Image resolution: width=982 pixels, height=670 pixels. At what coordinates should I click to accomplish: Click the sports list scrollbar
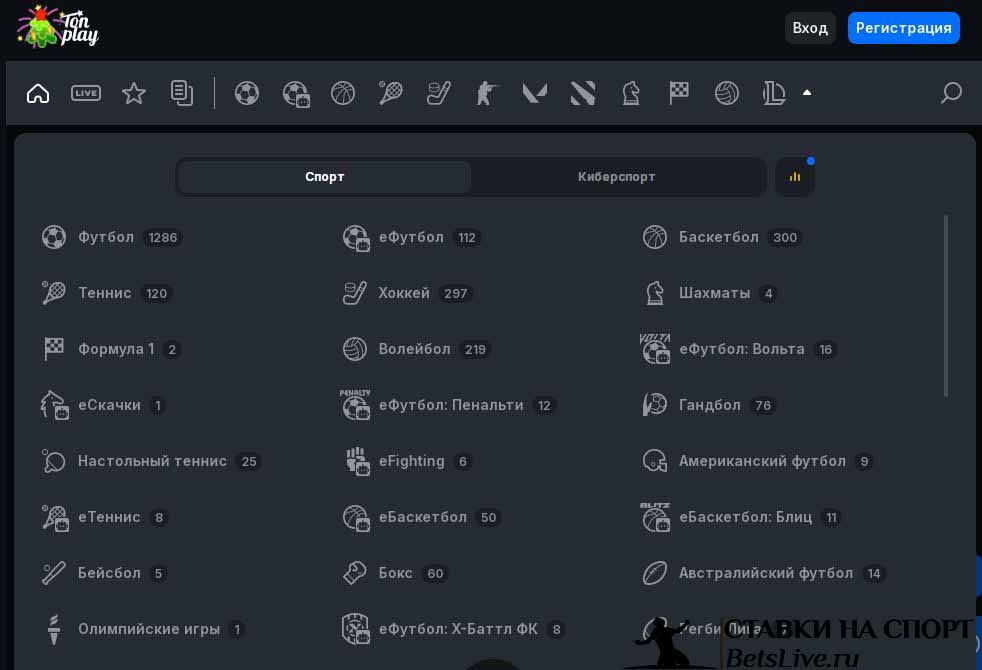[x=946, y=306]
